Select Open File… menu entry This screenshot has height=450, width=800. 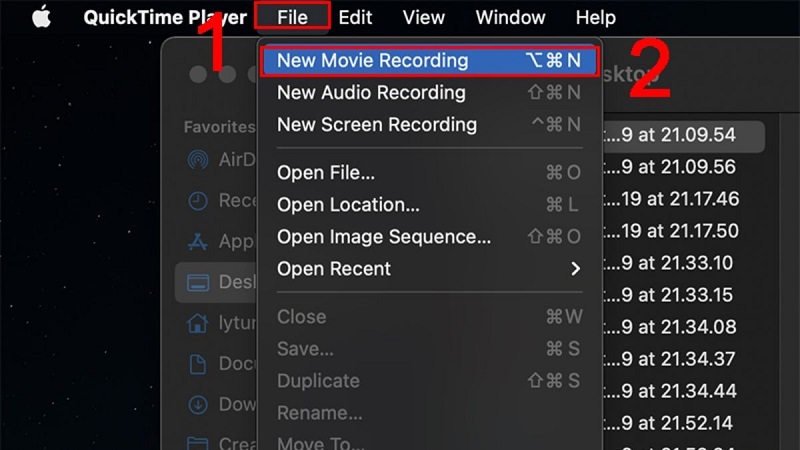pyautogui.click(x=326, y=172)
